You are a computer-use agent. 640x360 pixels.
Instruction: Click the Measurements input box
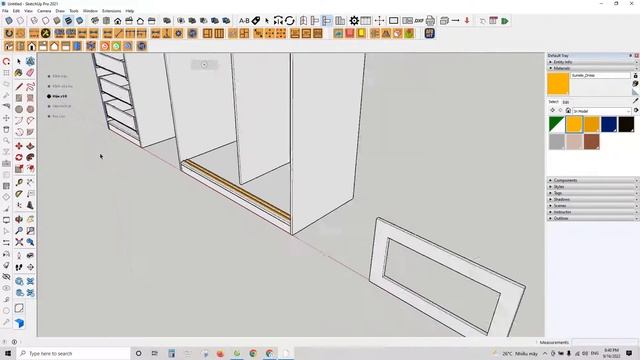point(605,342)
